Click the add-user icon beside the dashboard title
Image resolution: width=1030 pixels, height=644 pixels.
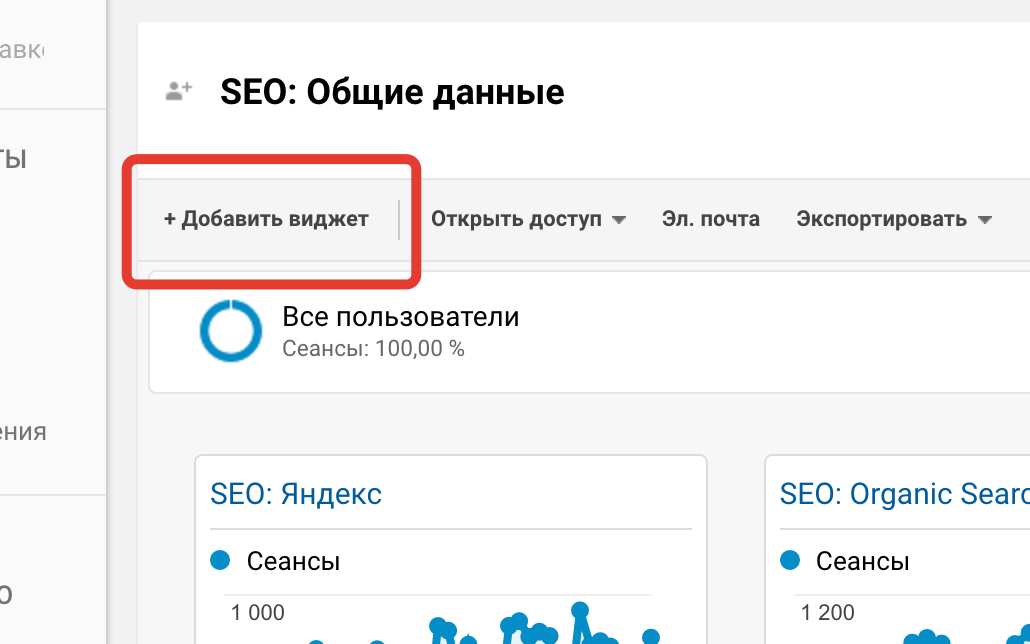178,90
